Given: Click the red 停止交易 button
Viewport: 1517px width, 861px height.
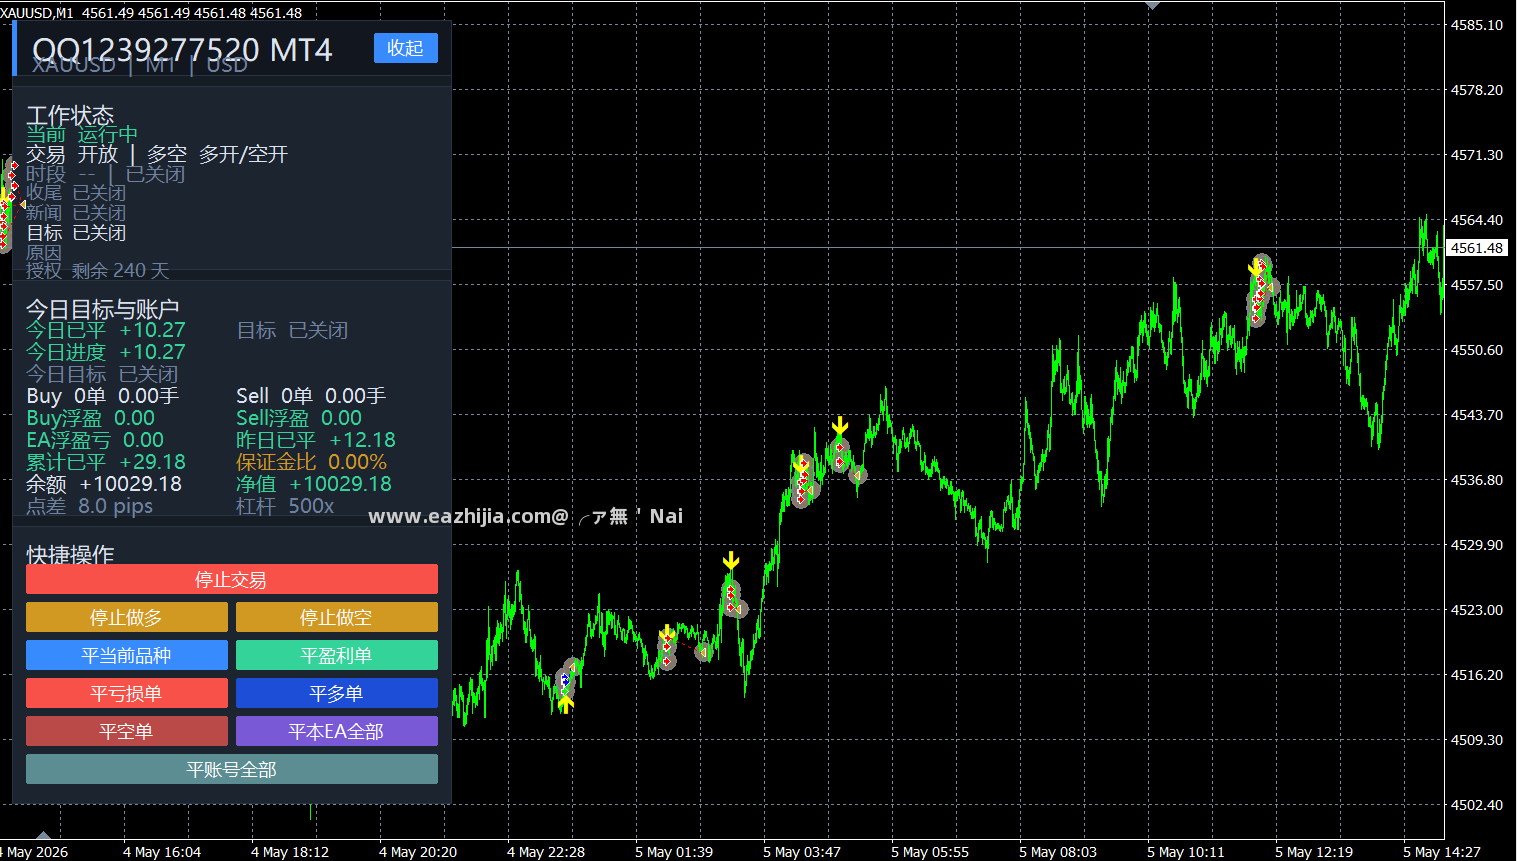Looking at the screenshot, I should pyautogui.click(x=231, y=579).
